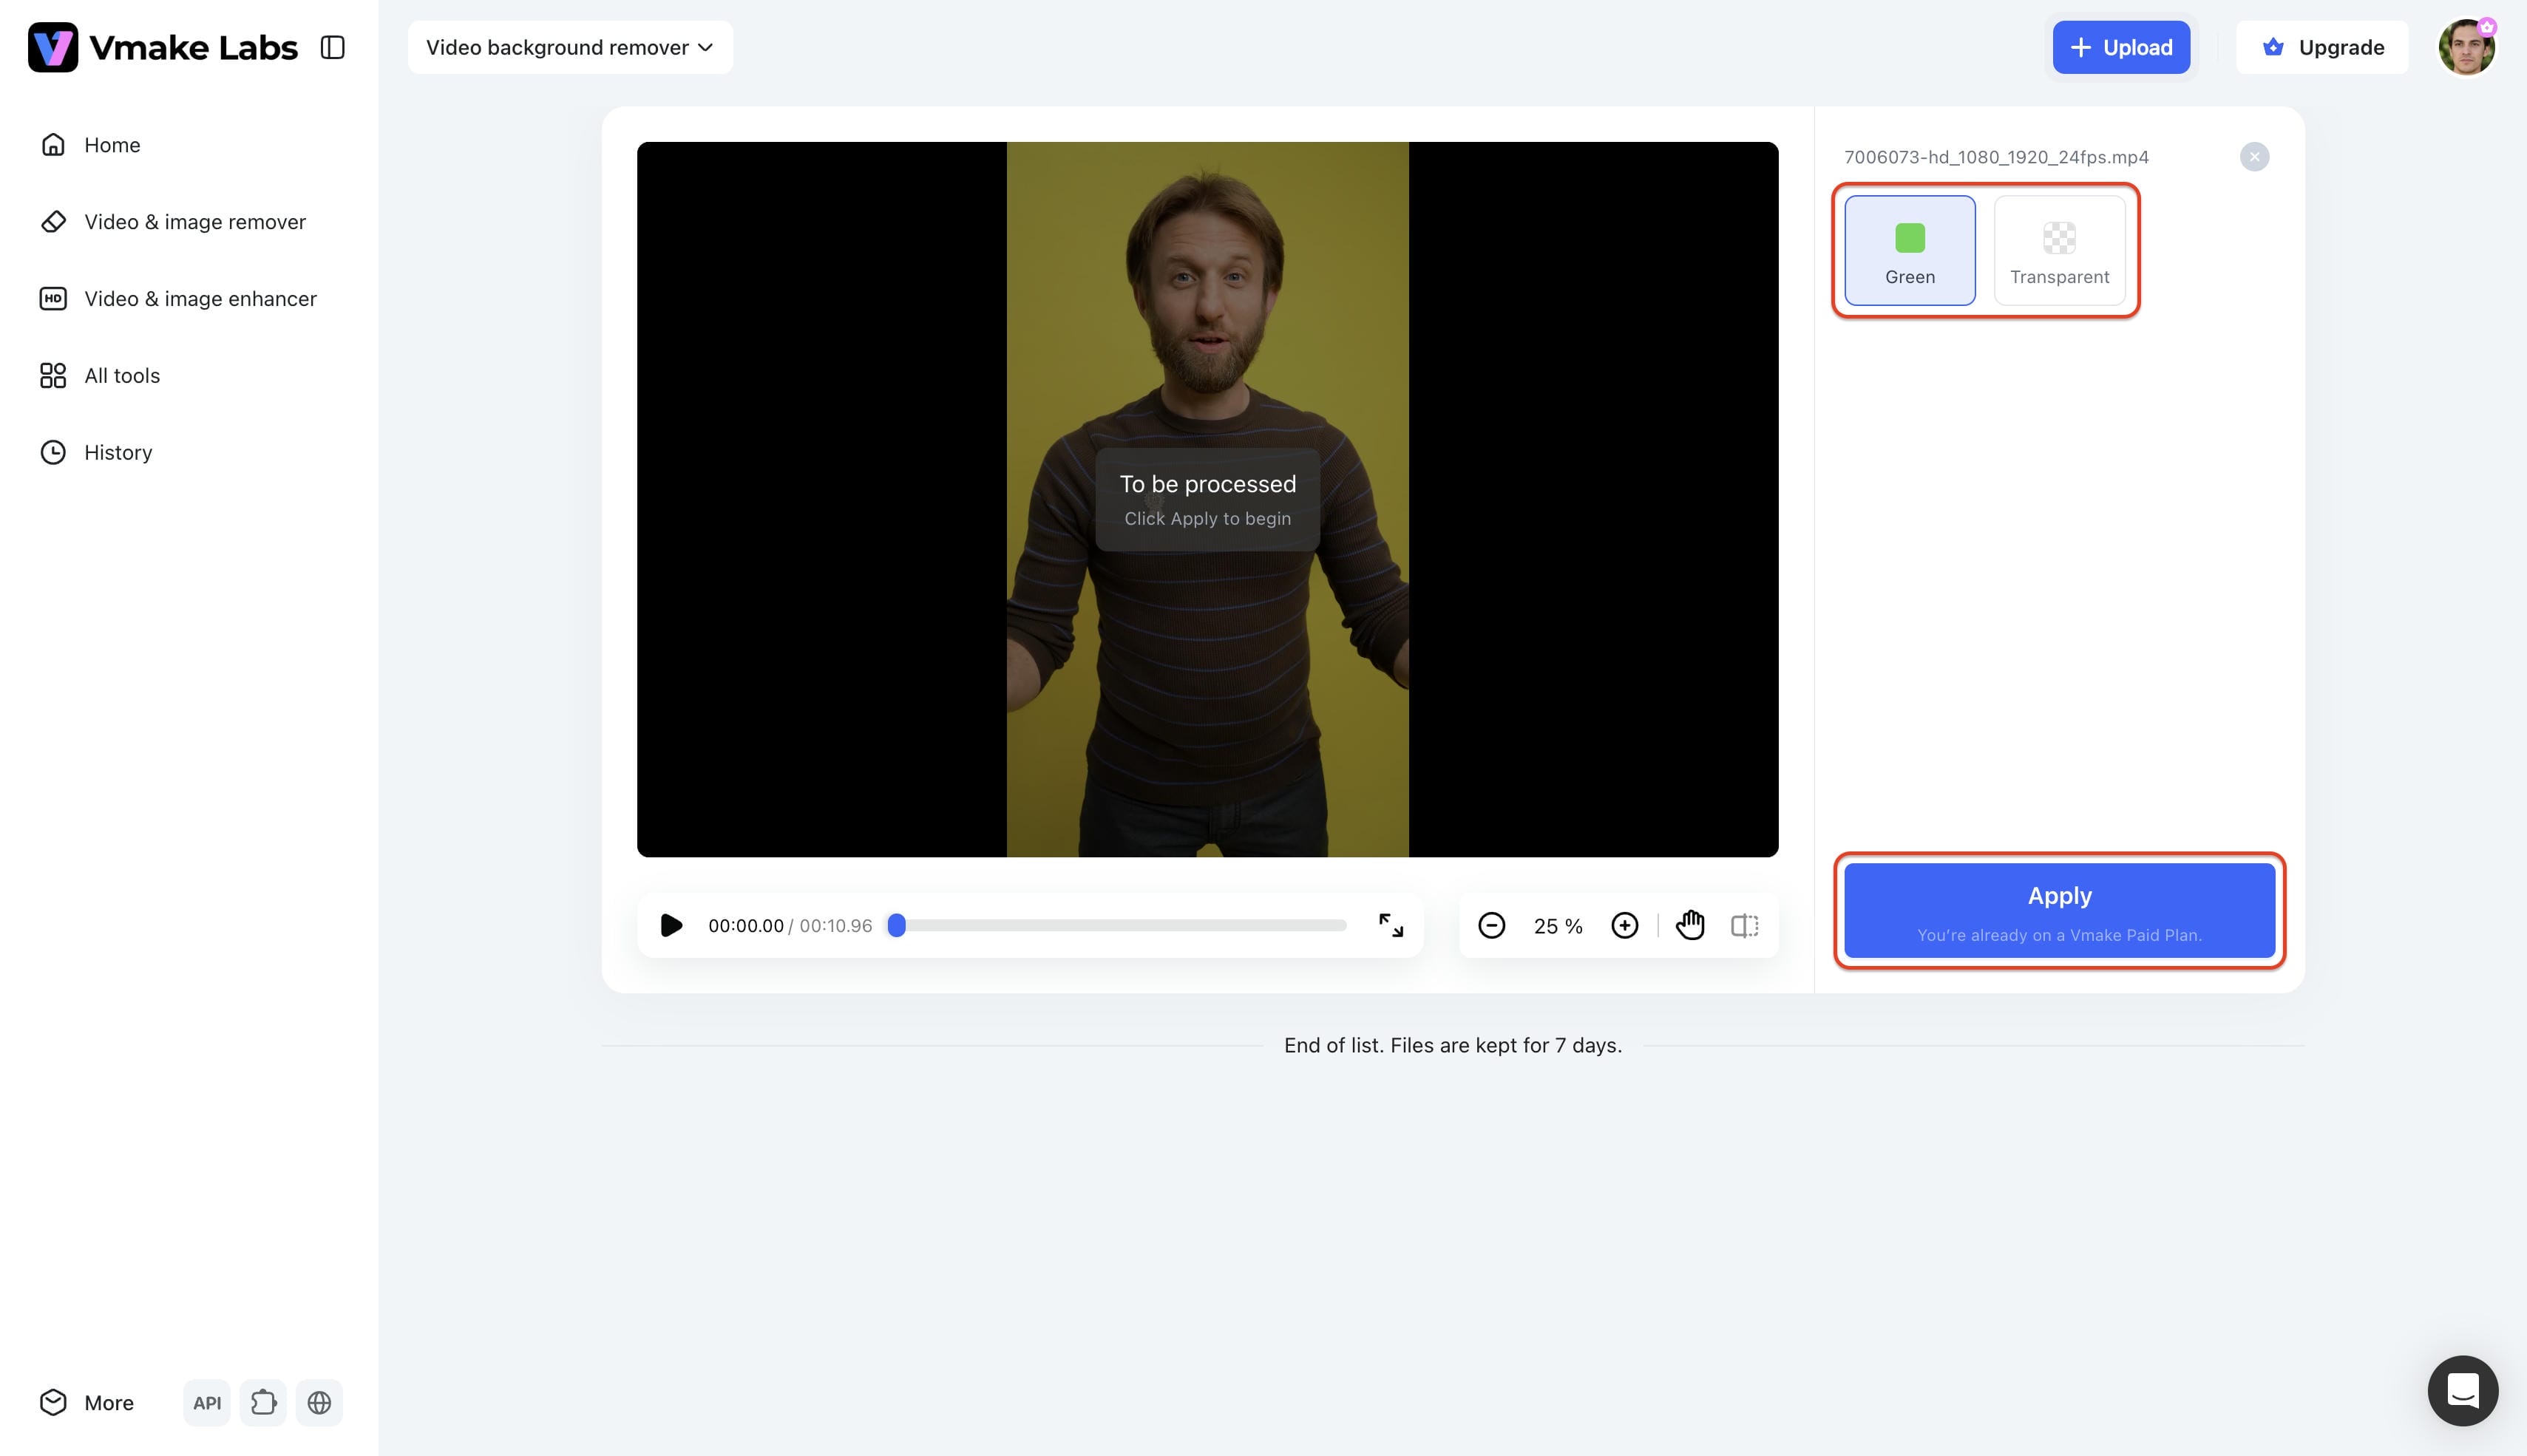Image resolution: width=2527 pixels, height=1456 pixels.
Task: Click the API badge icon
Action: pos(207,1403)
